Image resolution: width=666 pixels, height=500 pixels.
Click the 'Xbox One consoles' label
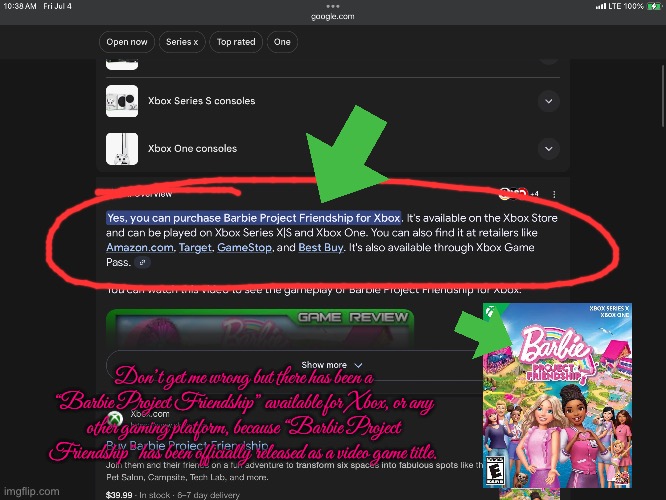point(192,149)
